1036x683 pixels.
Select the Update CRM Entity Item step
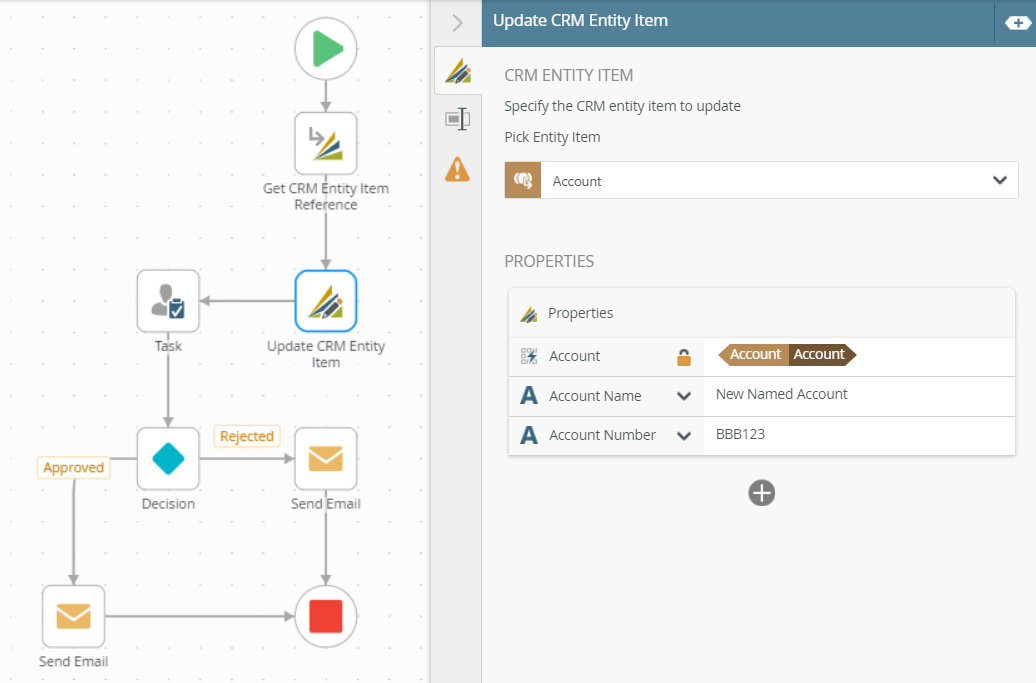326,301
